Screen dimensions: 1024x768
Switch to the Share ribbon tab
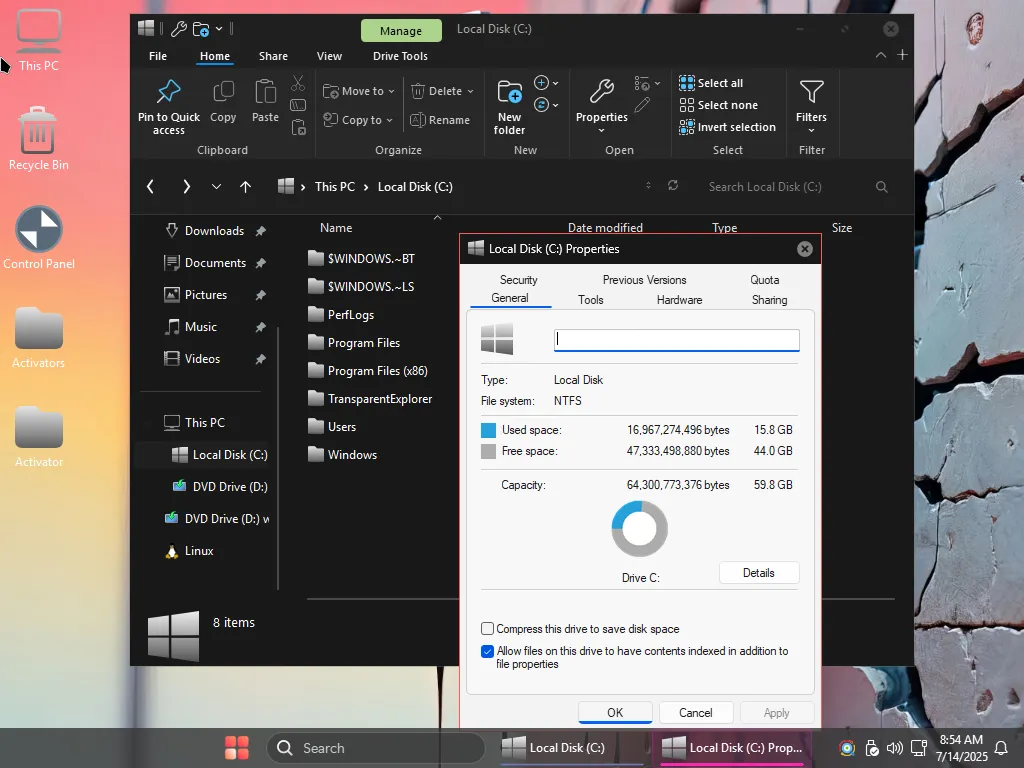[273, 56]
